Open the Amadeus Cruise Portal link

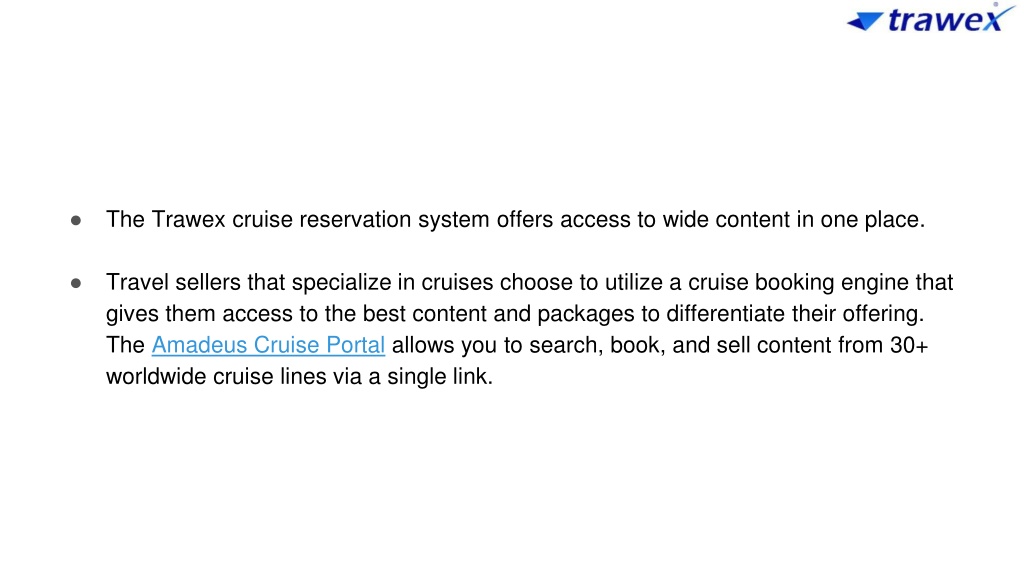point(268,345)
